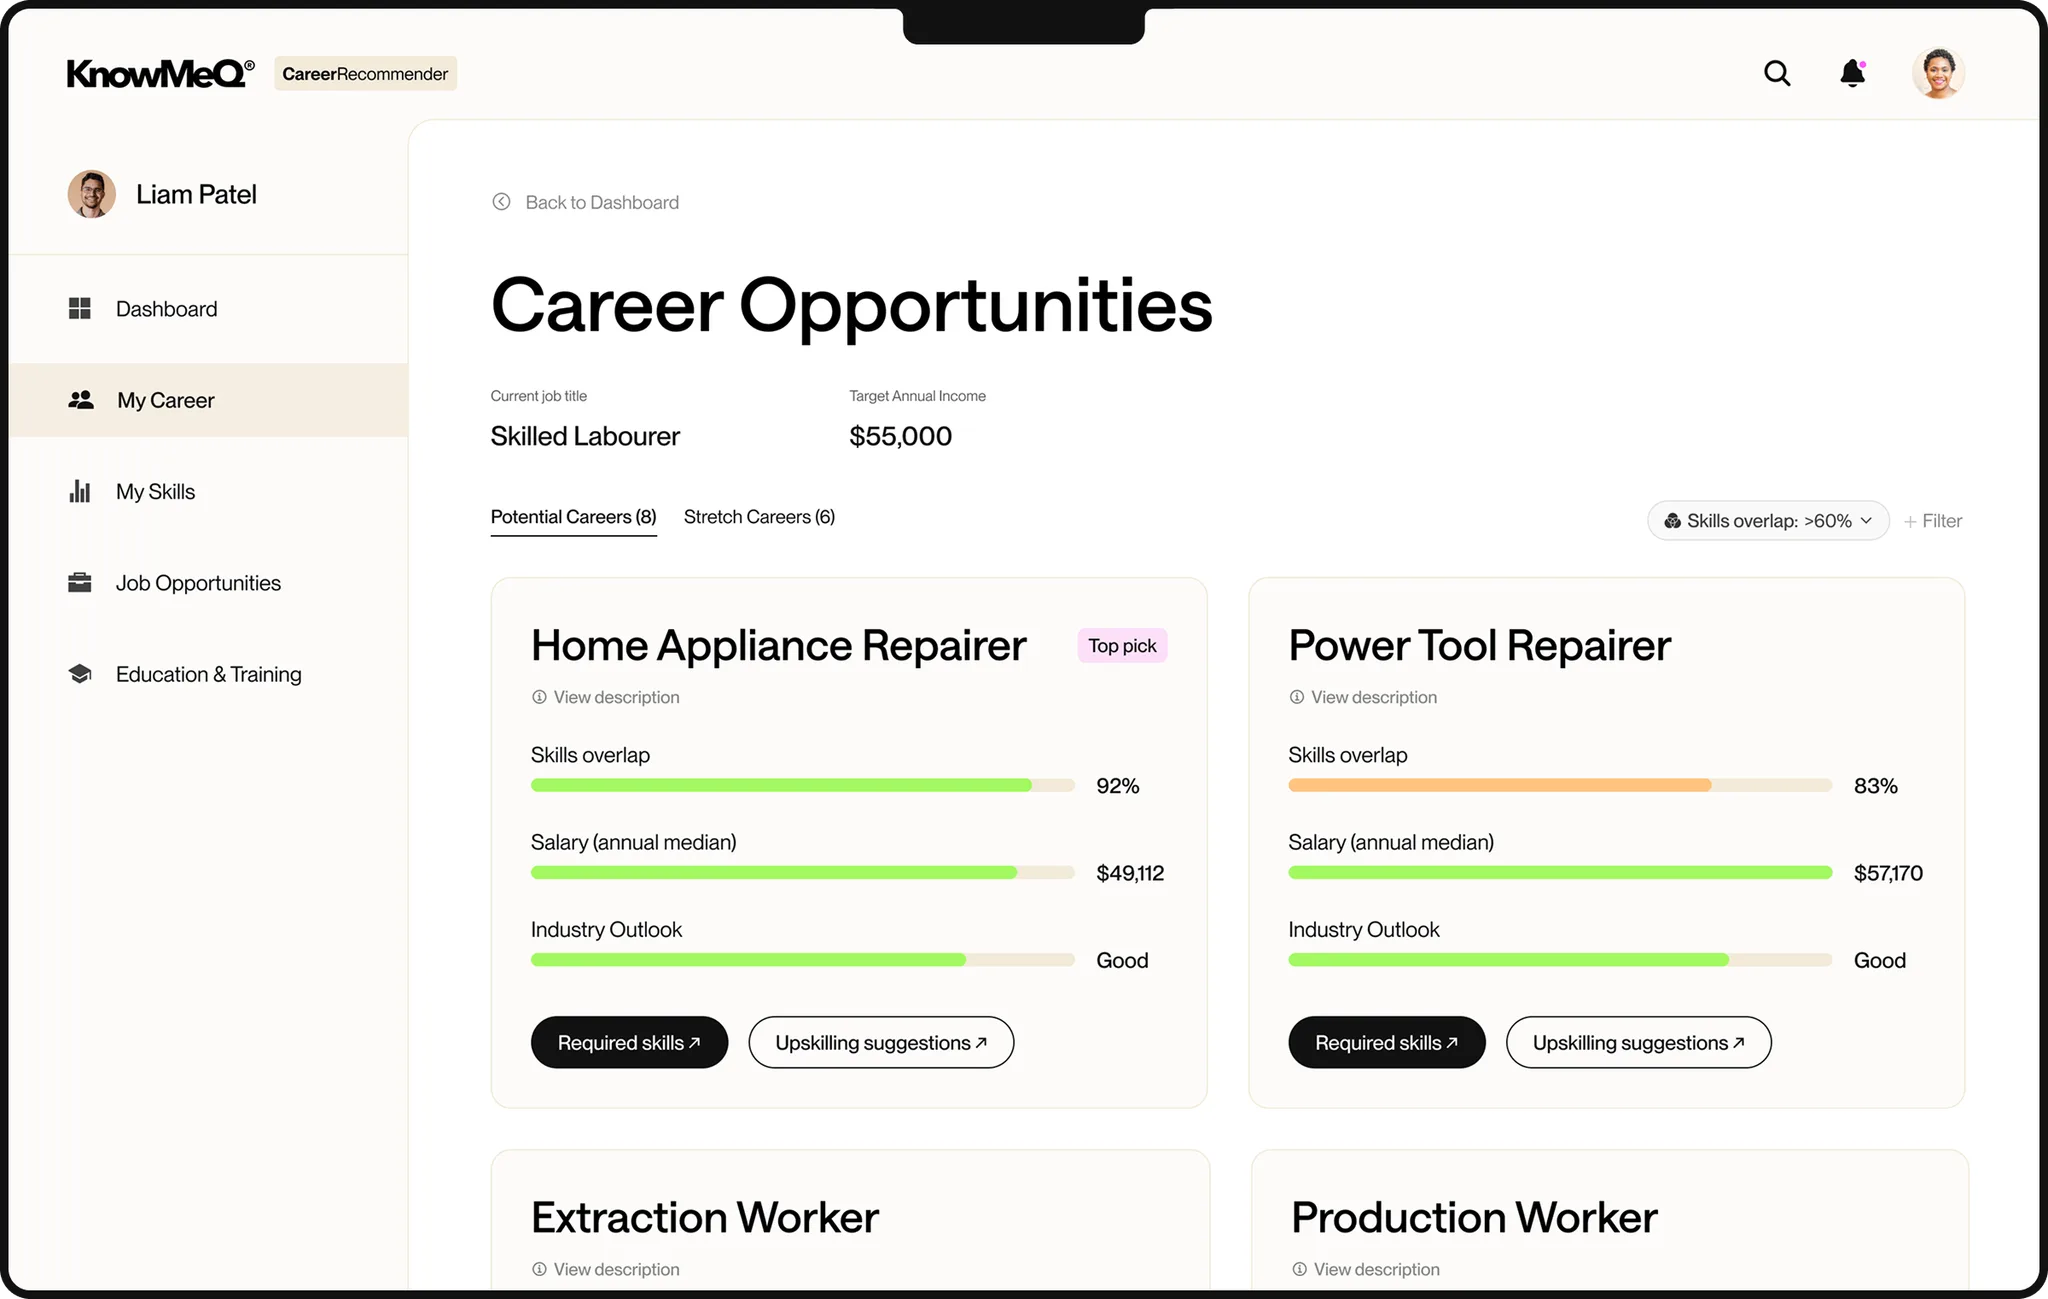Select My Career sidebar item
Viewport: 2048px width, 1299px height.
pyautogui.click(x=208, y=400)
